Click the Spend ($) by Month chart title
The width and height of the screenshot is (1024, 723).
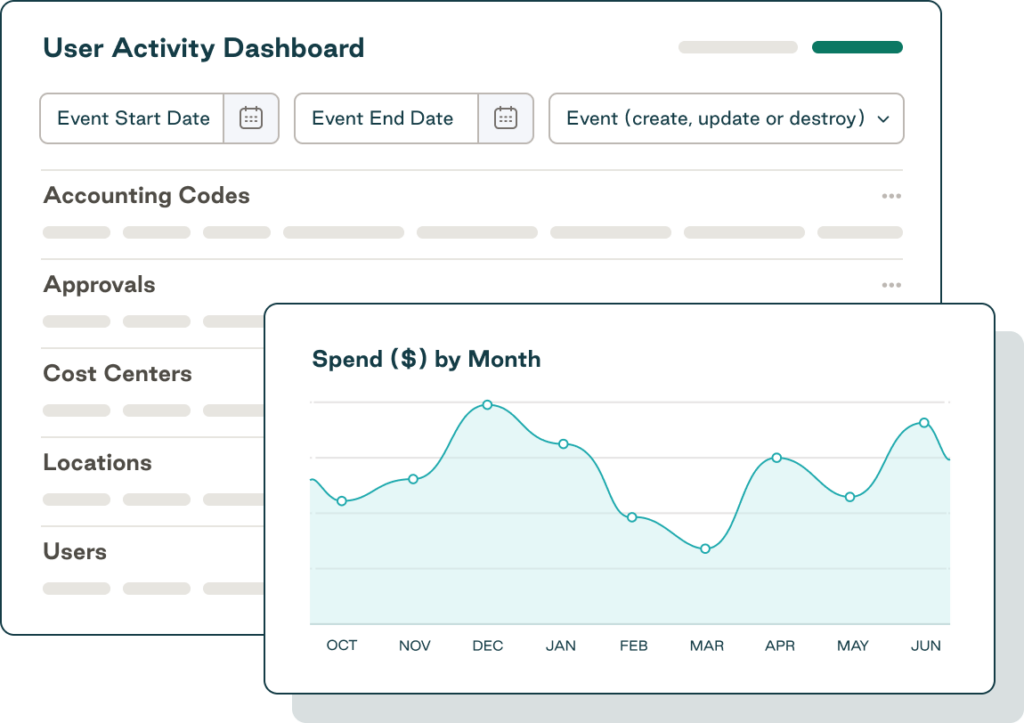click(x=427, y=359)
